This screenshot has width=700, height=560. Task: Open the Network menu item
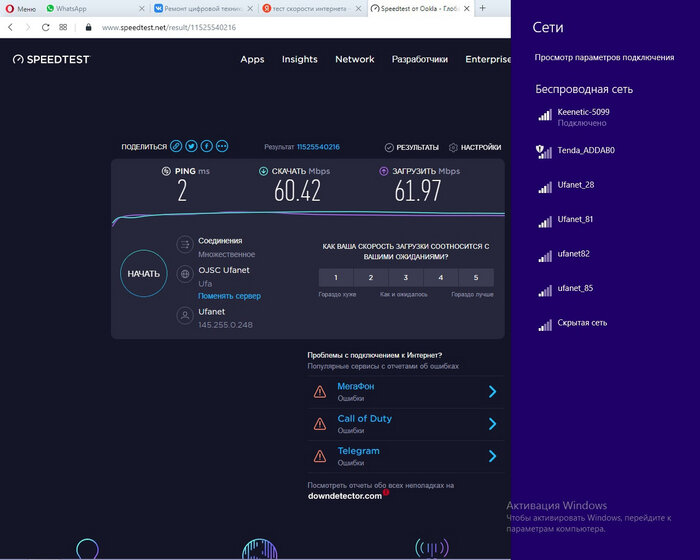tap(354, 59)
